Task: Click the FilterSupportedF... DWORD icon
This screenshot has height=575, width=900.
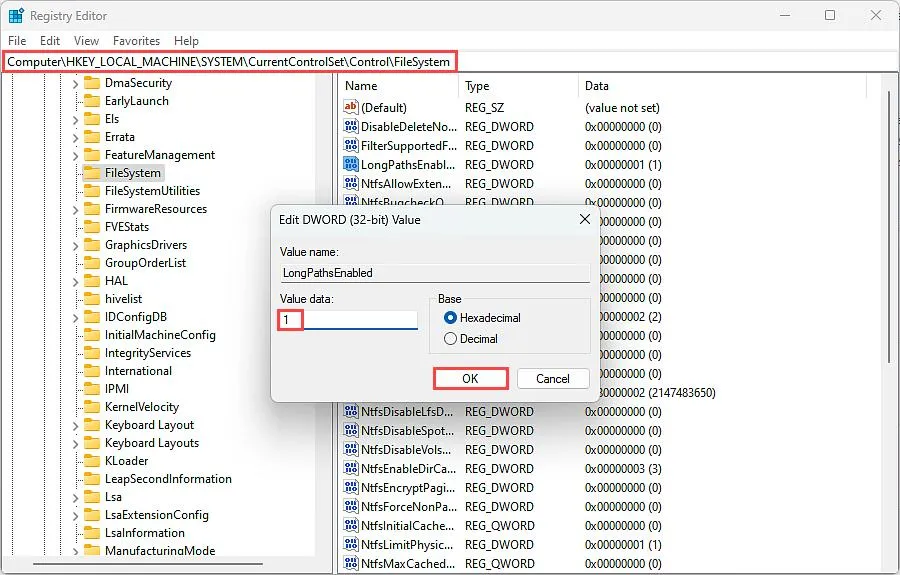Action: click(x=350, y=145)
